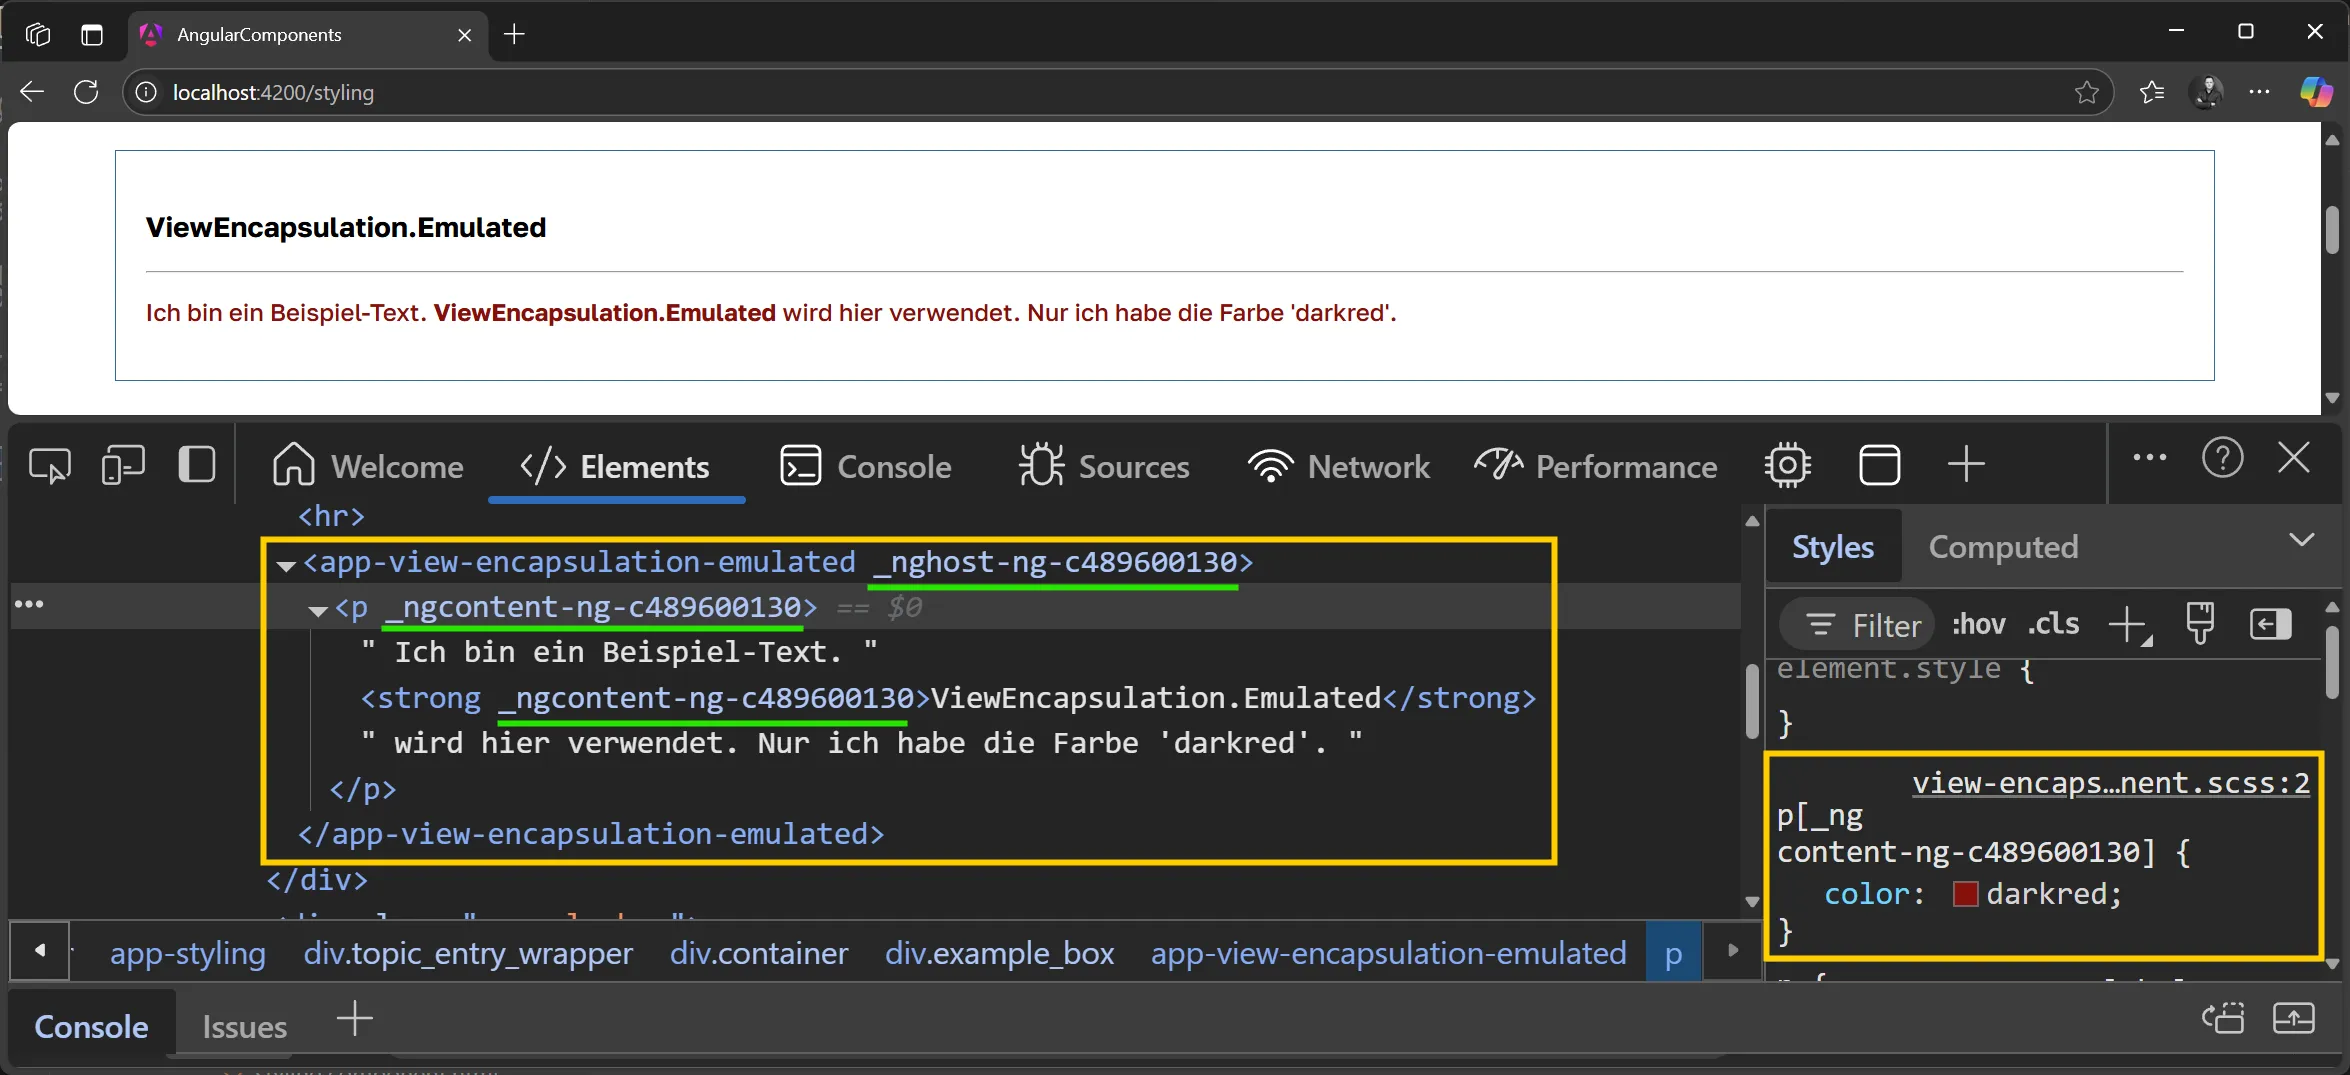
Task: Toggle device emulation mode
Action: click(x=123, y=466)
